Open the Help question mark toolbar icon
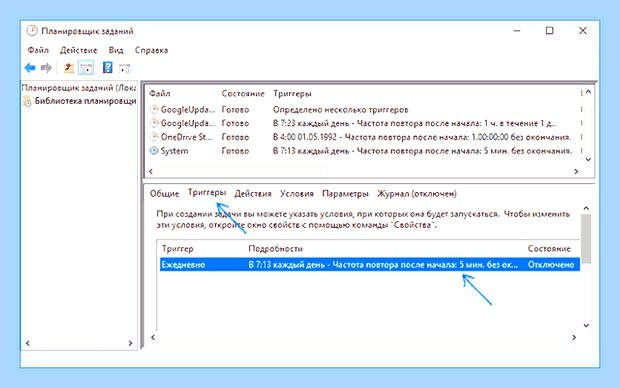 107,68
